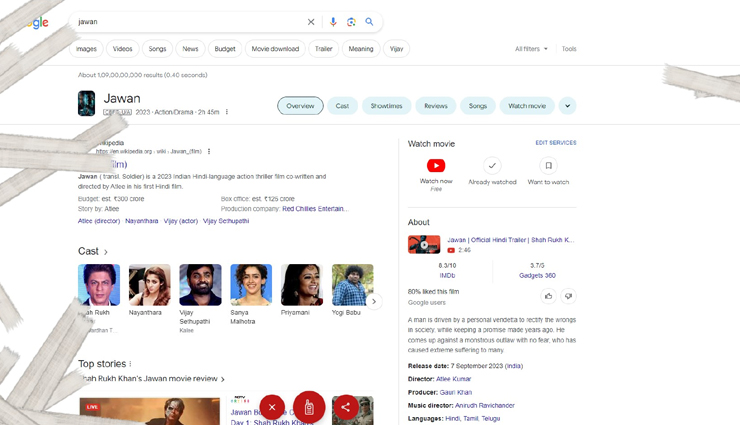Open the All filters dropdown
740x425 pixels.
tap(531, 49)
